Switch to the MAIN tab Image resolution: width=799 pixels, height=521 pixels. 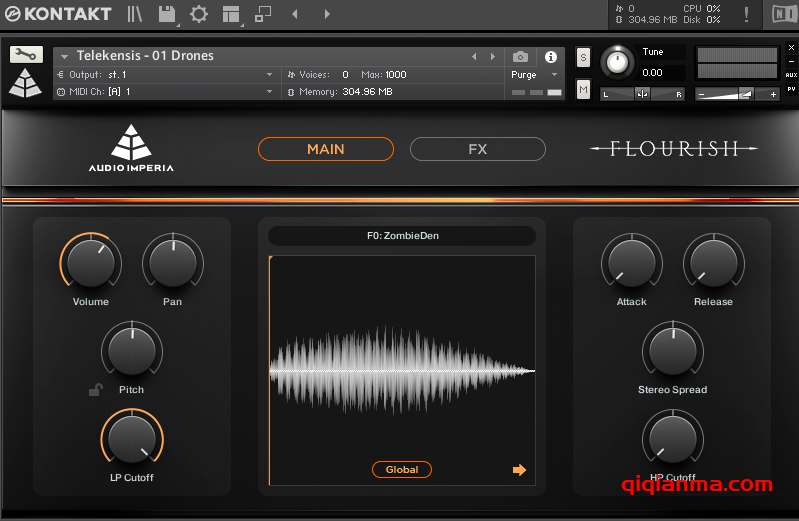(x=325, y=149)
